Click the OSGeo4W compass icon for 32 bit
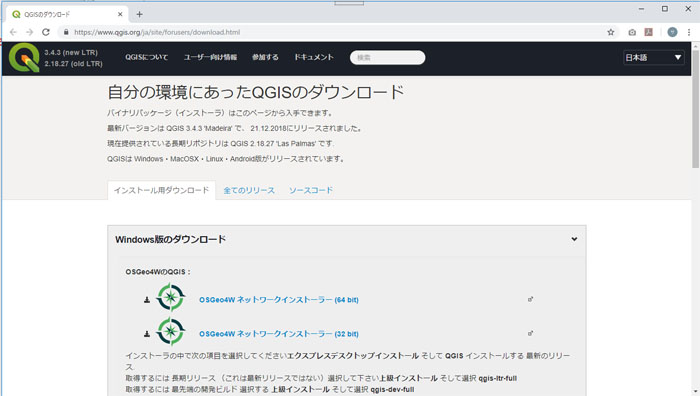700x396 pixels. (x=170, y=331)
